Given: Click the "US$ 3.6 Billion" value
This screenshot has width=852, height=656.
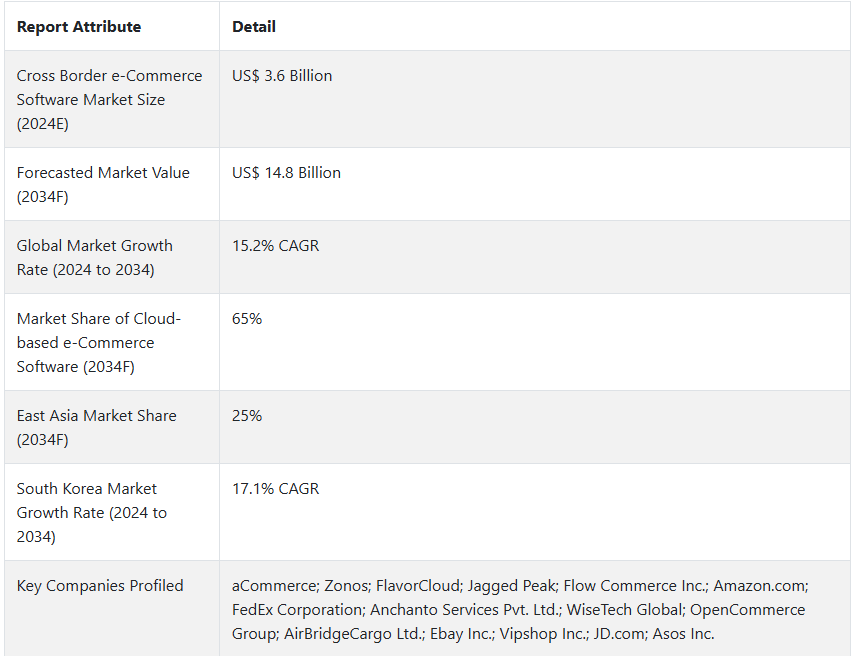Looking at the screenshot, I should click(x=282, y=76).
